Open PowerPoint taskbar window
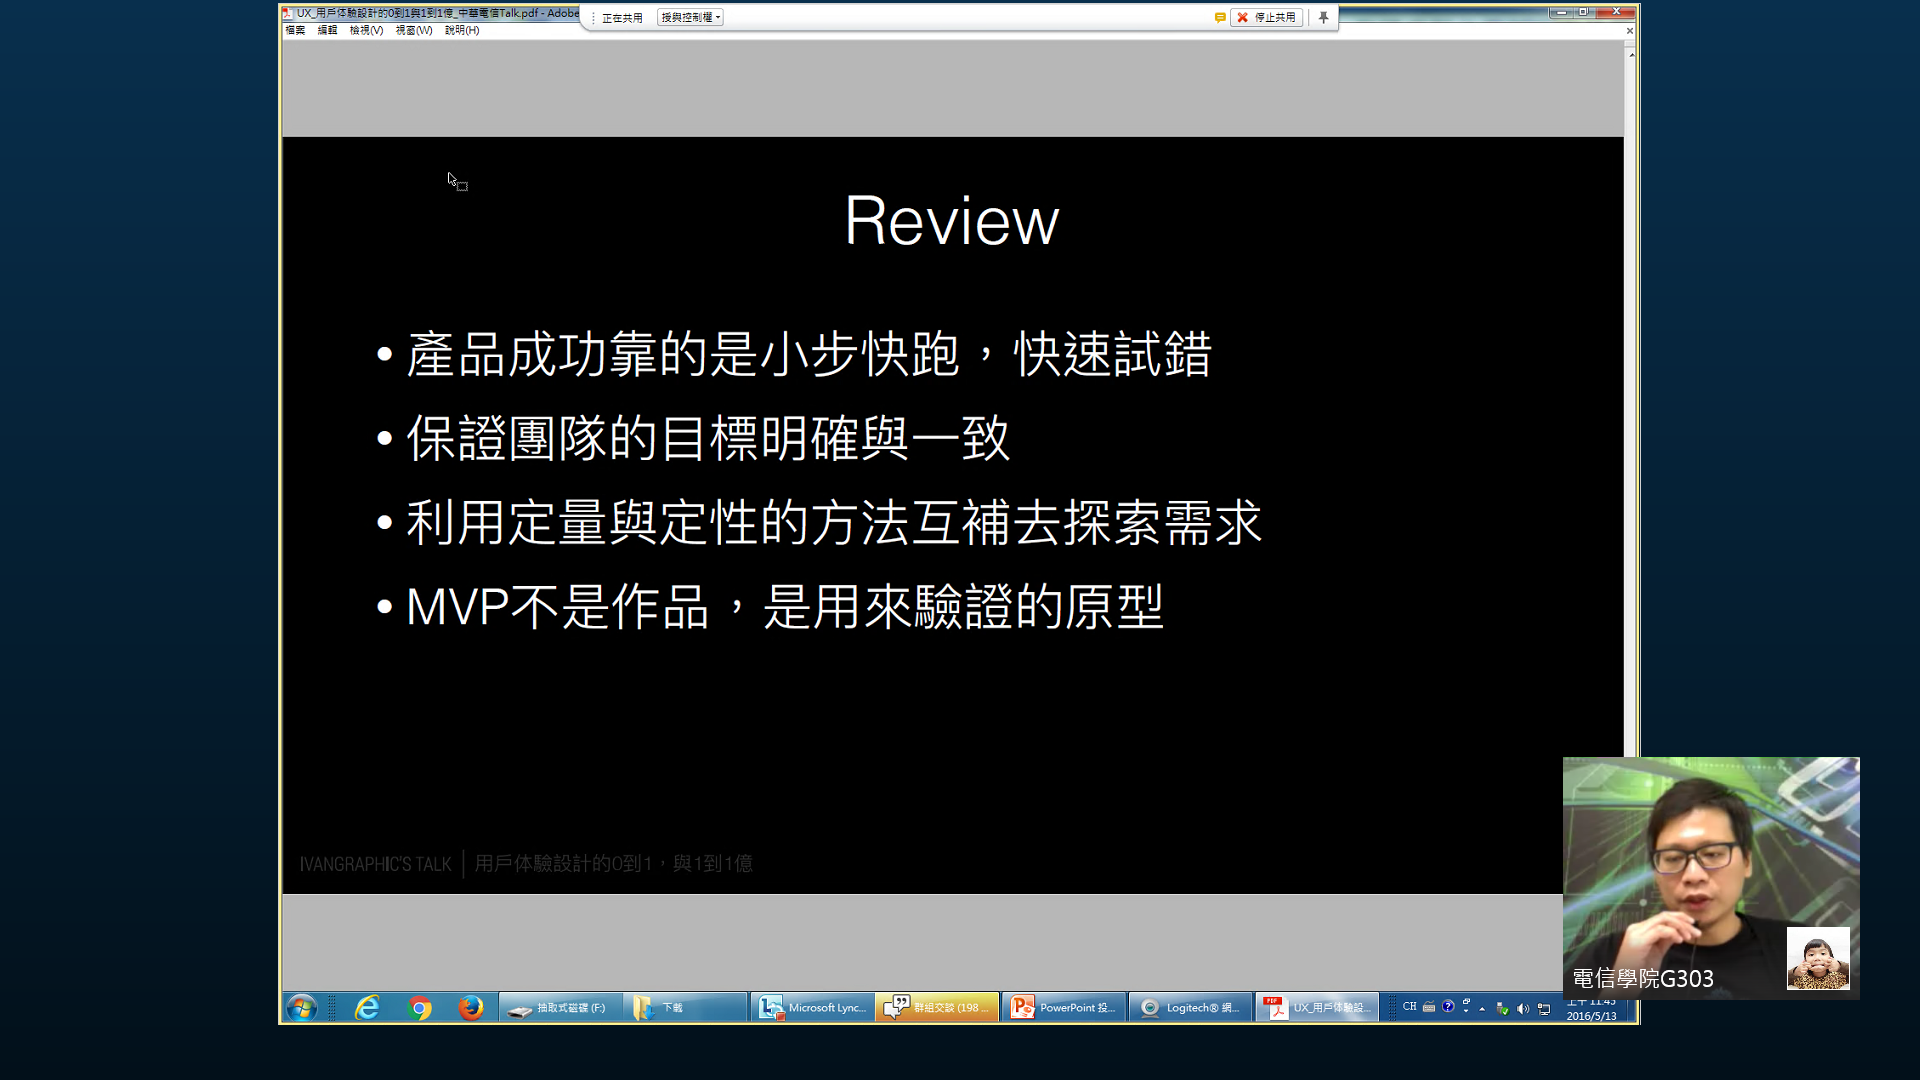 [x=1063, y=1007]
